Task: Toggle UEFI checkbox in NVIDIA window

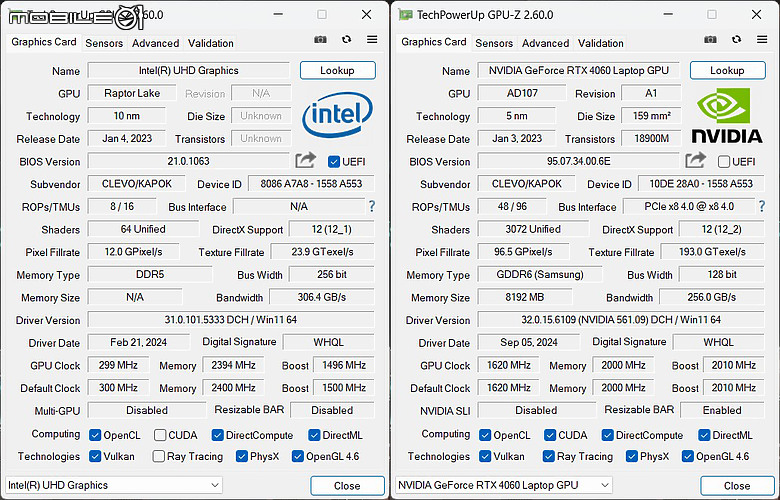Action: [724, 162]
